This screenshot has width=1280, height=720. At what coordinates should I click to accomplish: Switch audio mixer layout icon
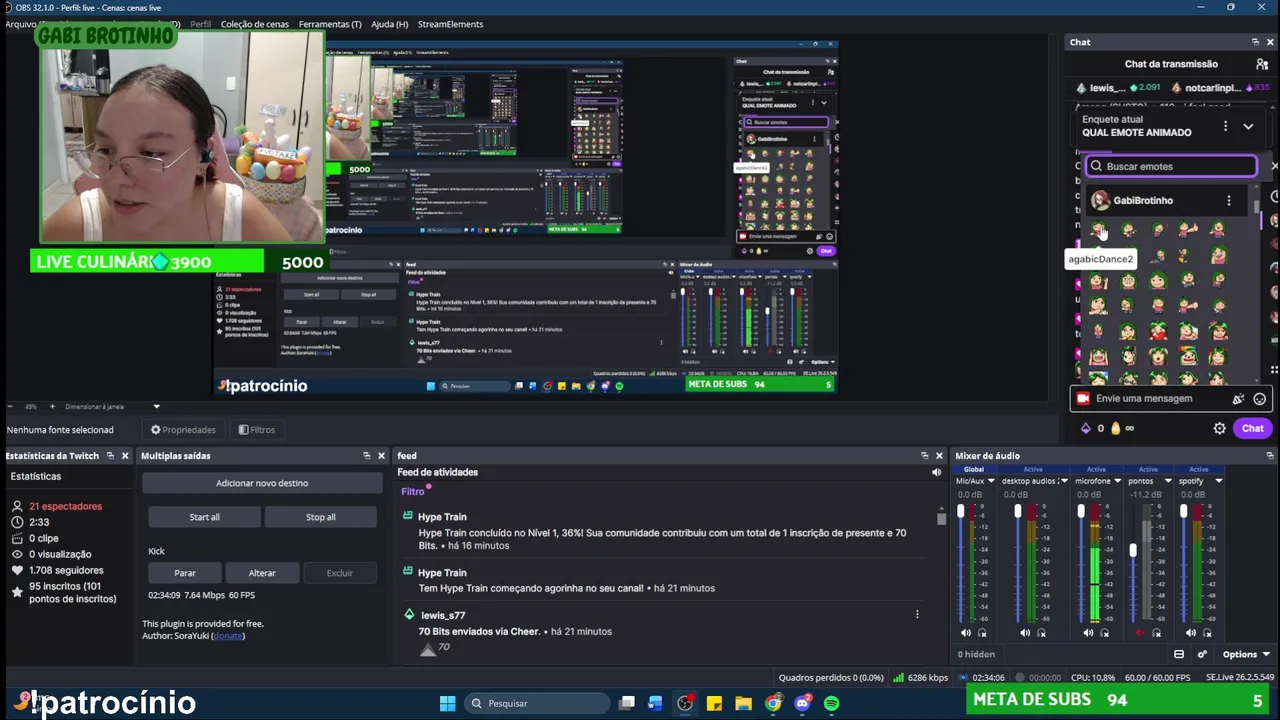[1179, 654]
